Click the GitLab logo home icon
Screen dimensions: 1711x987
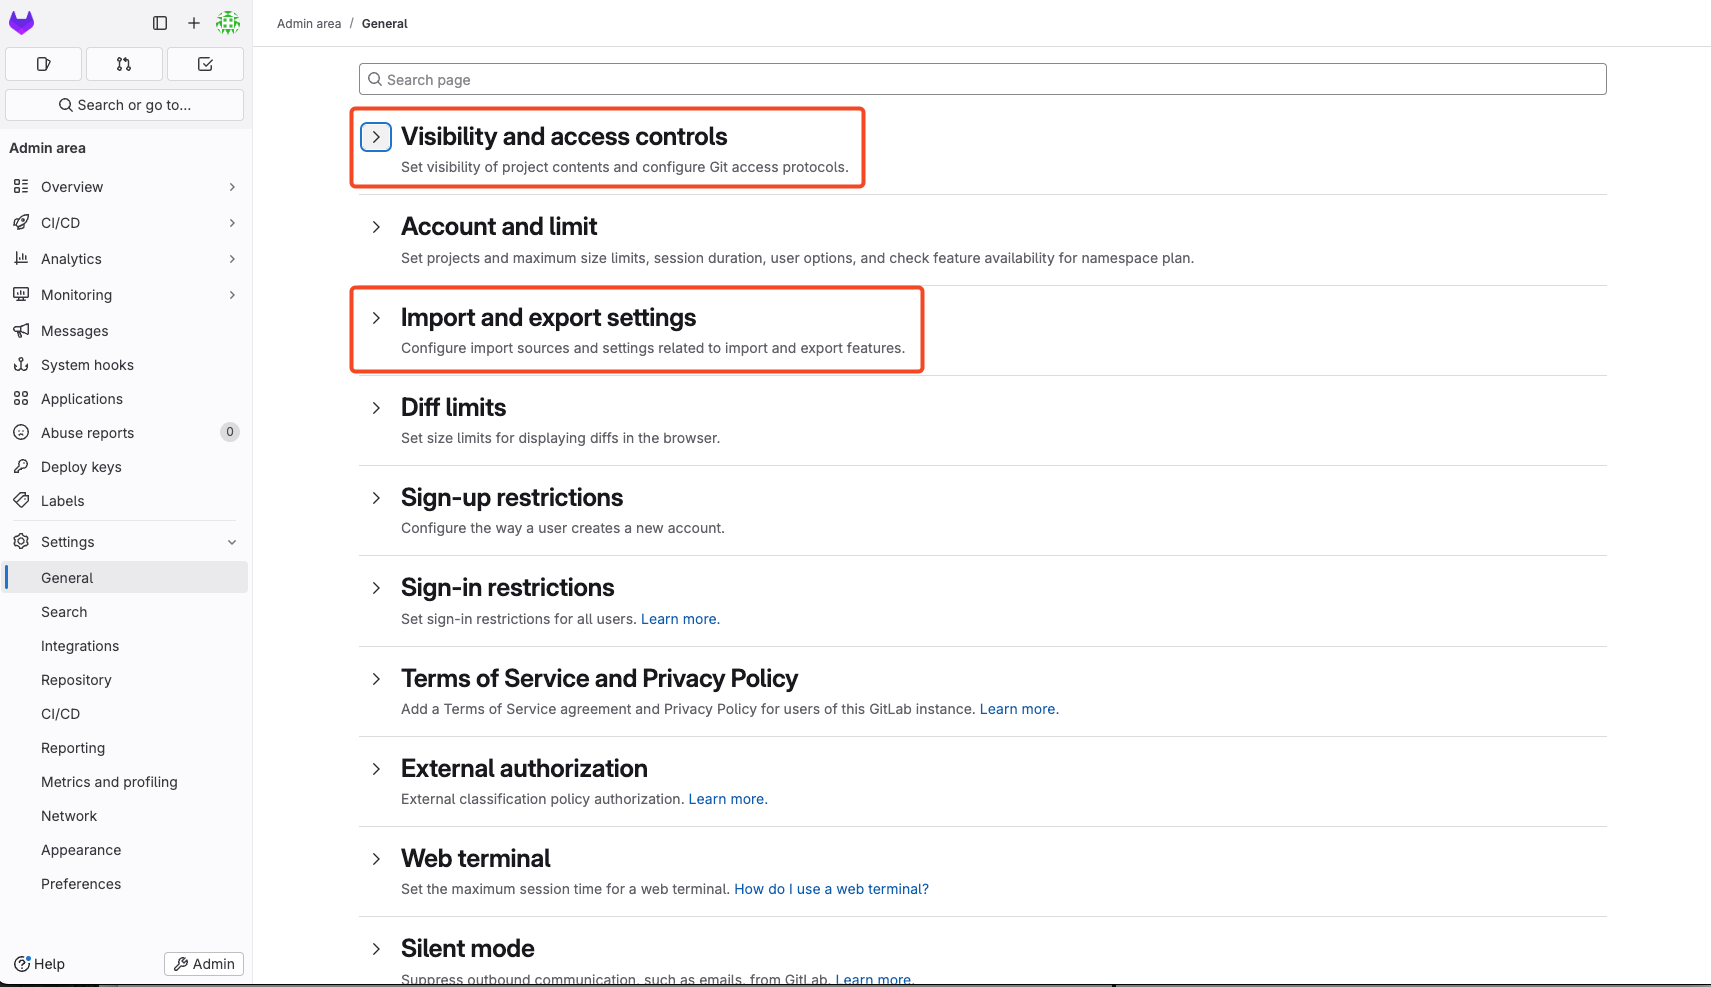tap(21, 23)
